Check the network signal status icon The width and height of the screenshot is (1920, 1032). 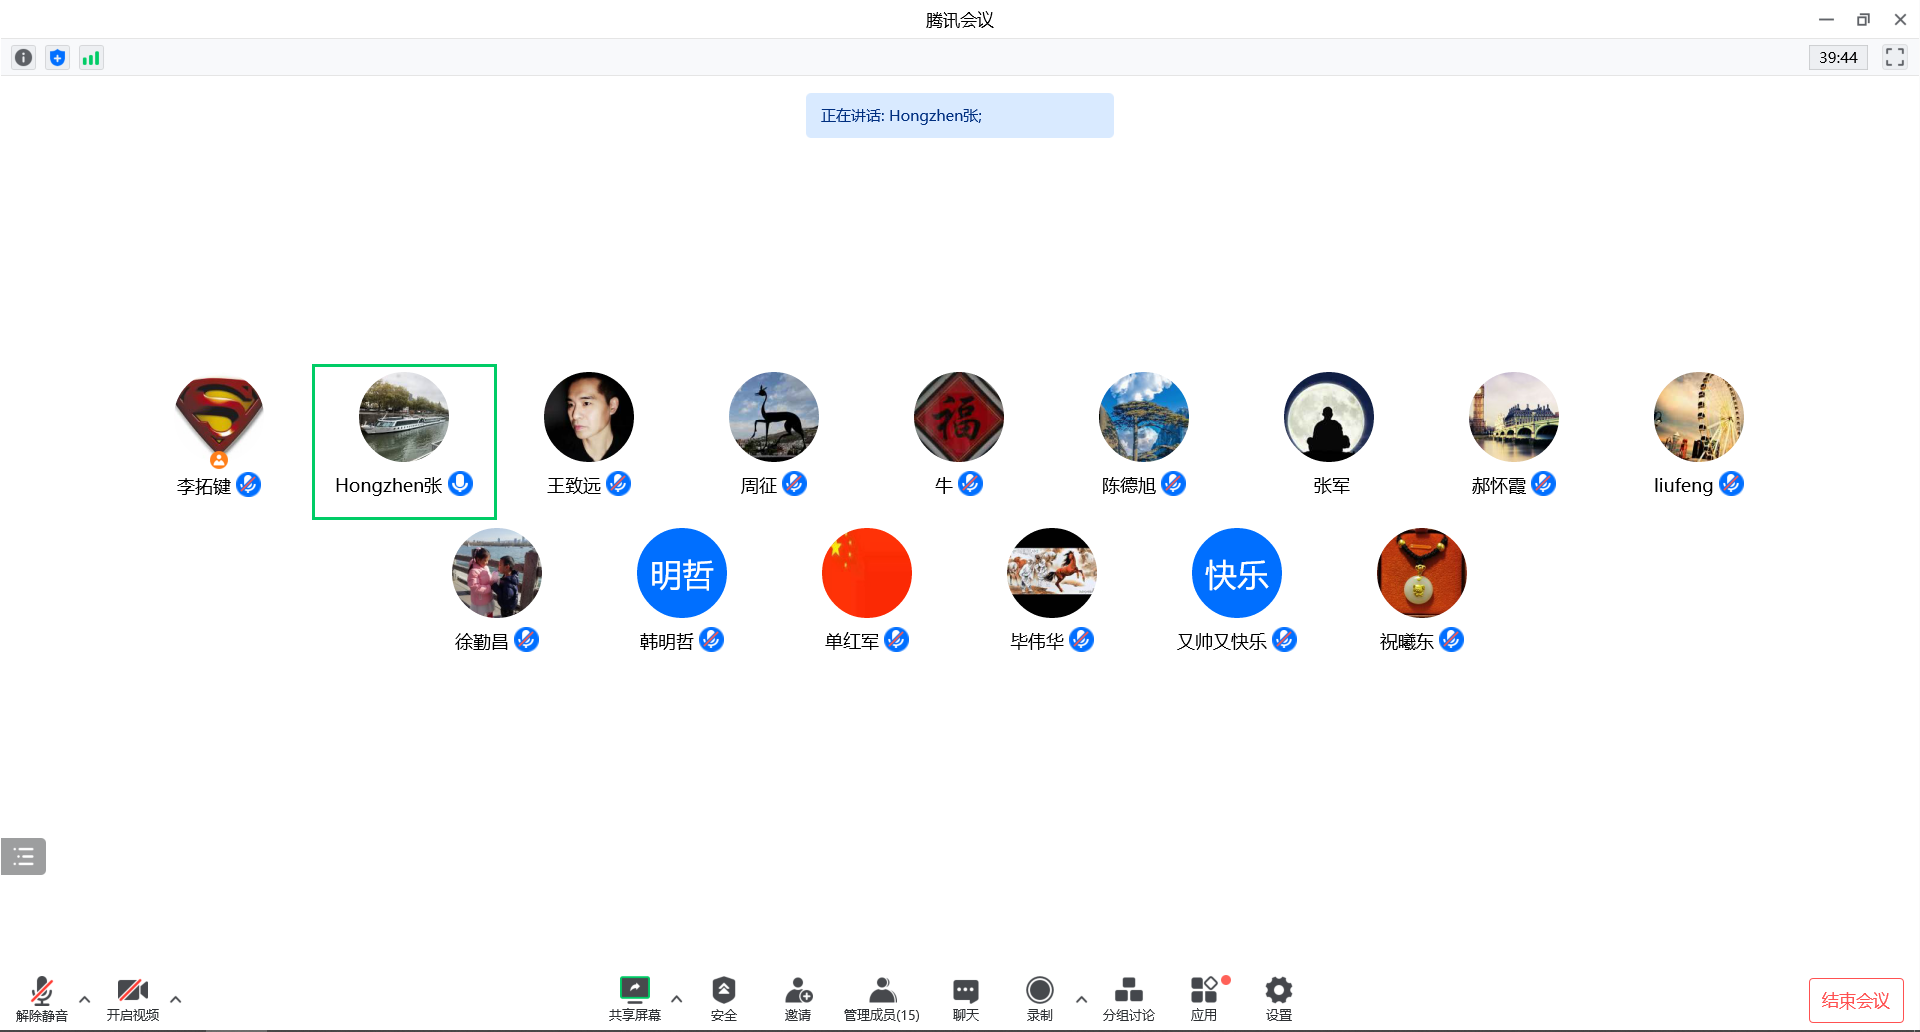click(x=91, y=58)
